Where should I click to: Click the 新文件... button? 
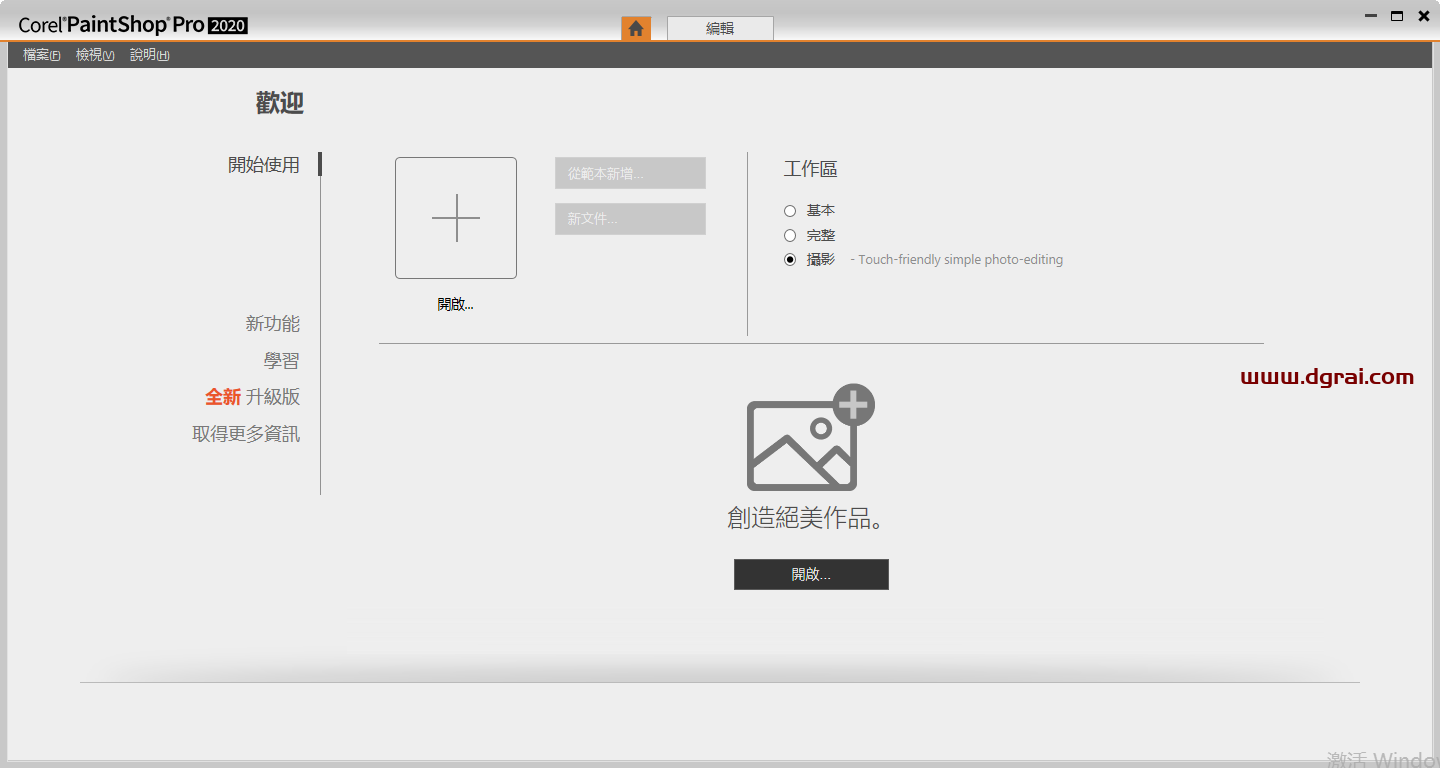click(630, 219)
